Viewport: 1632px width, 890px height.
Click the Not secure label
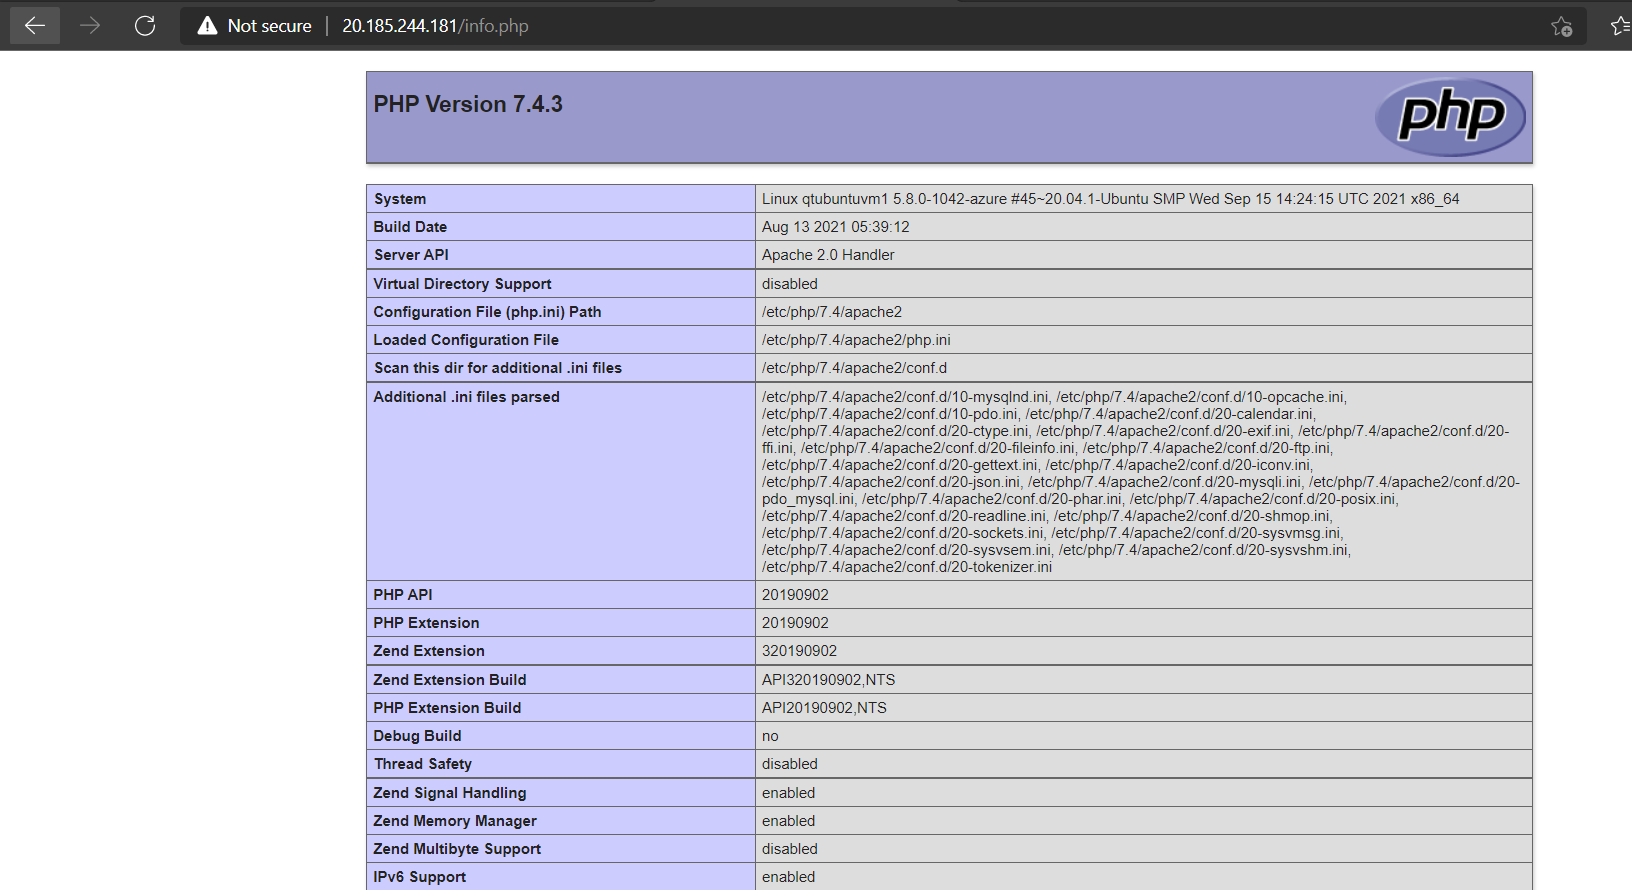269,26
